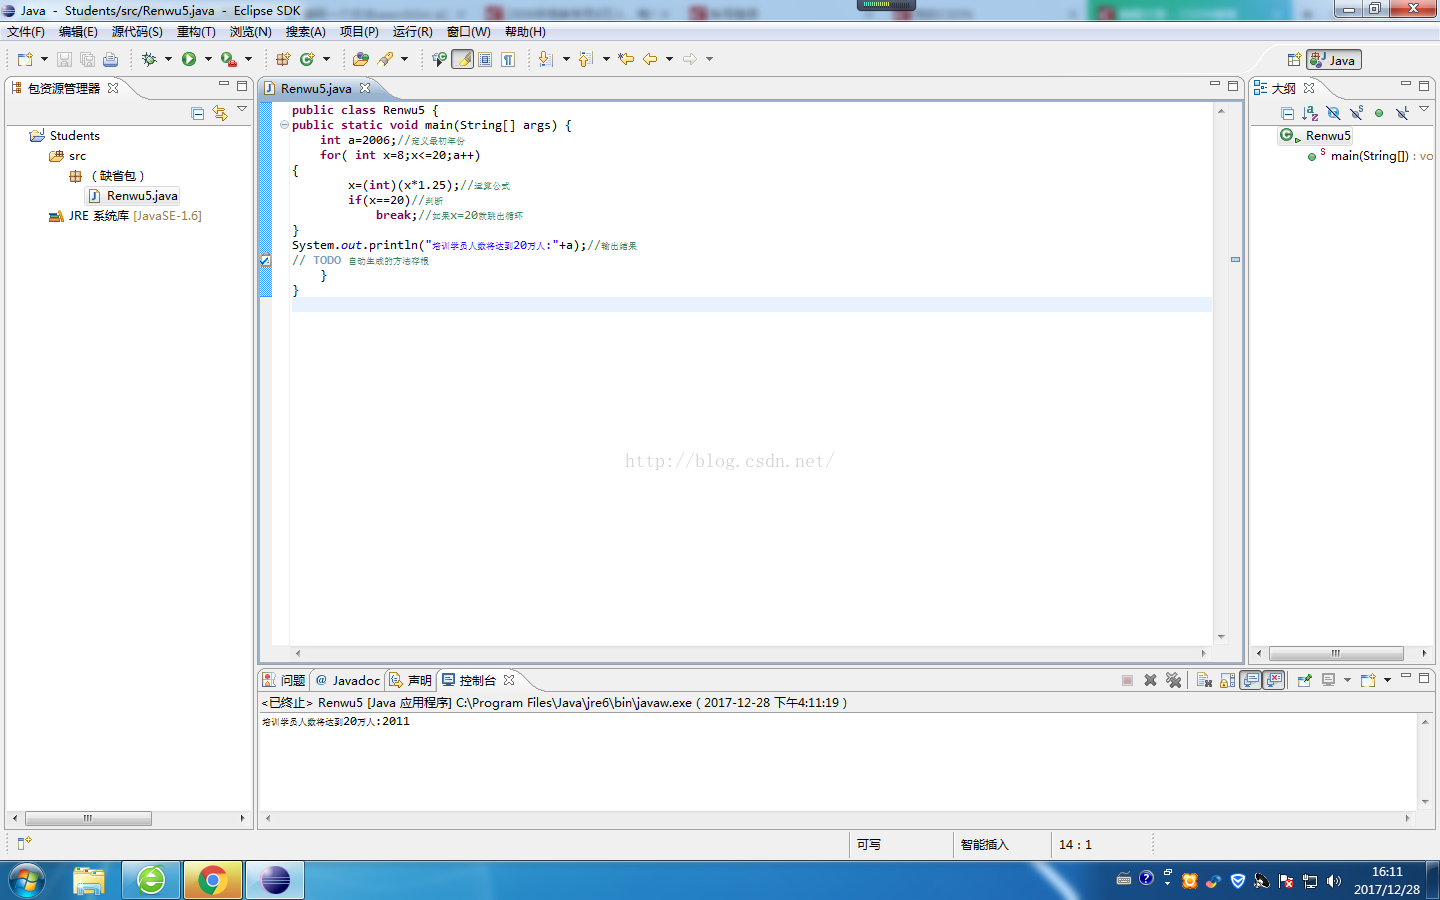Open the 运行(R) menu

pos(412,32)
